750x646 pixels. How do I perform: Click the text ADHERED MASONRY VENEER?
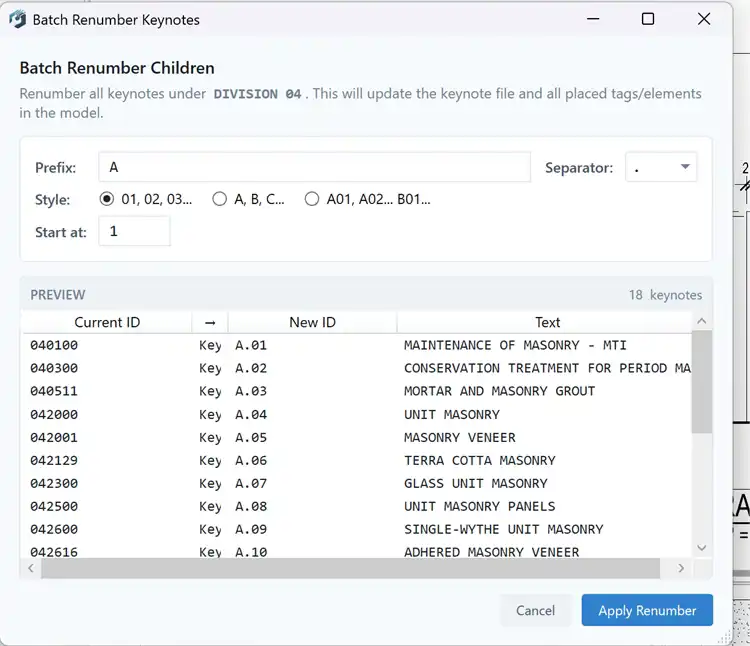(x=492, y=552)
